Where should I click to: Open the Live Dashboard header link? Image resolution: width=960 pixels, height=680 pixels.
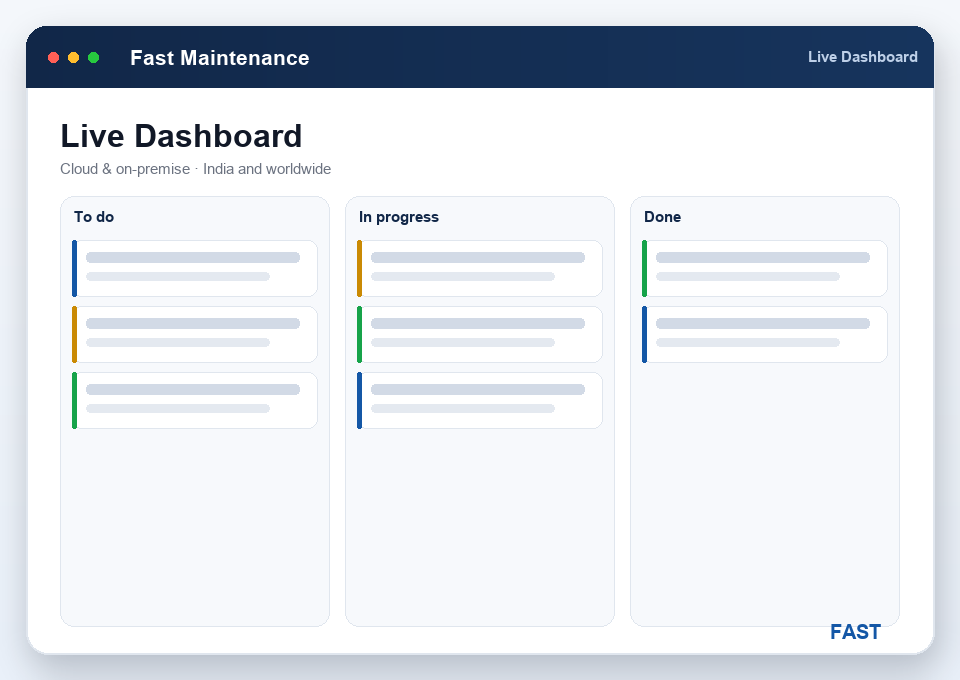[862, 57]
